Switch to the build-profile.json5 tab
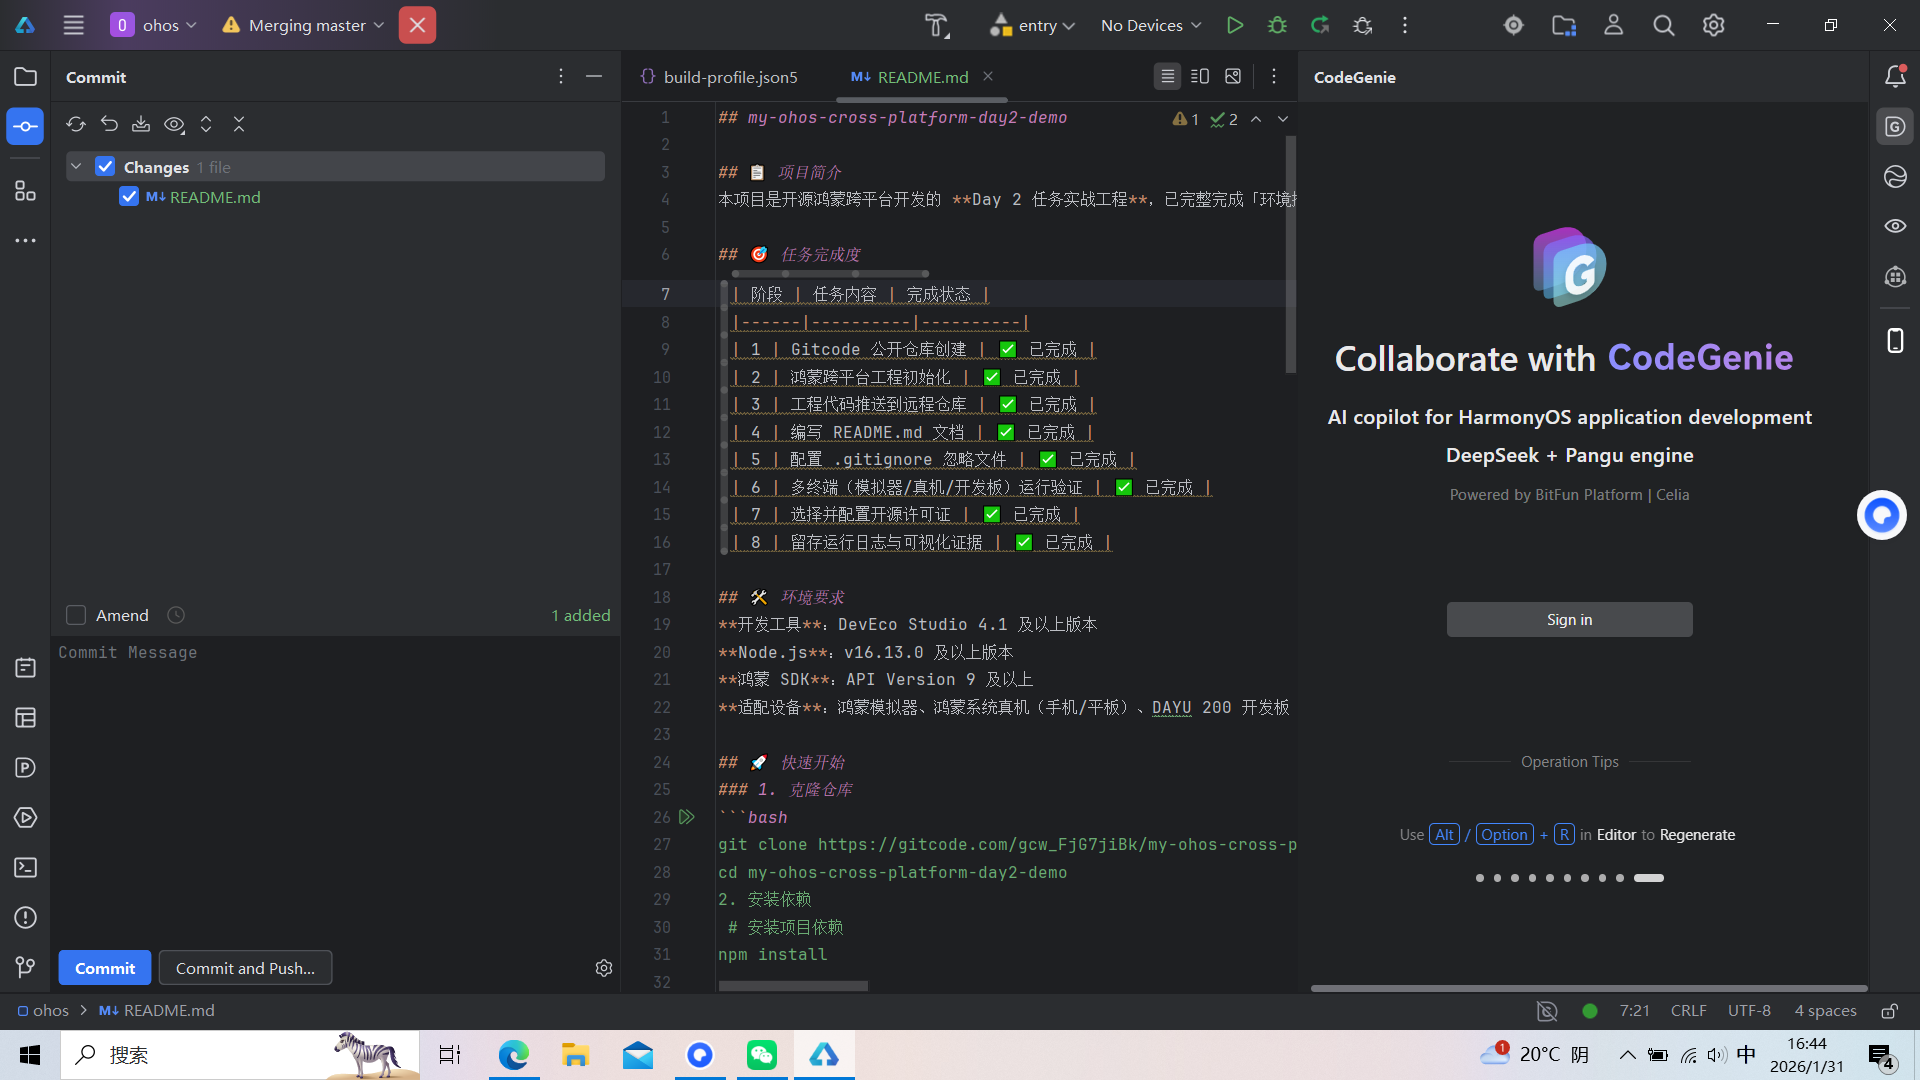This screenshot has width=1920, height=1080. click(x=730, y=77)
